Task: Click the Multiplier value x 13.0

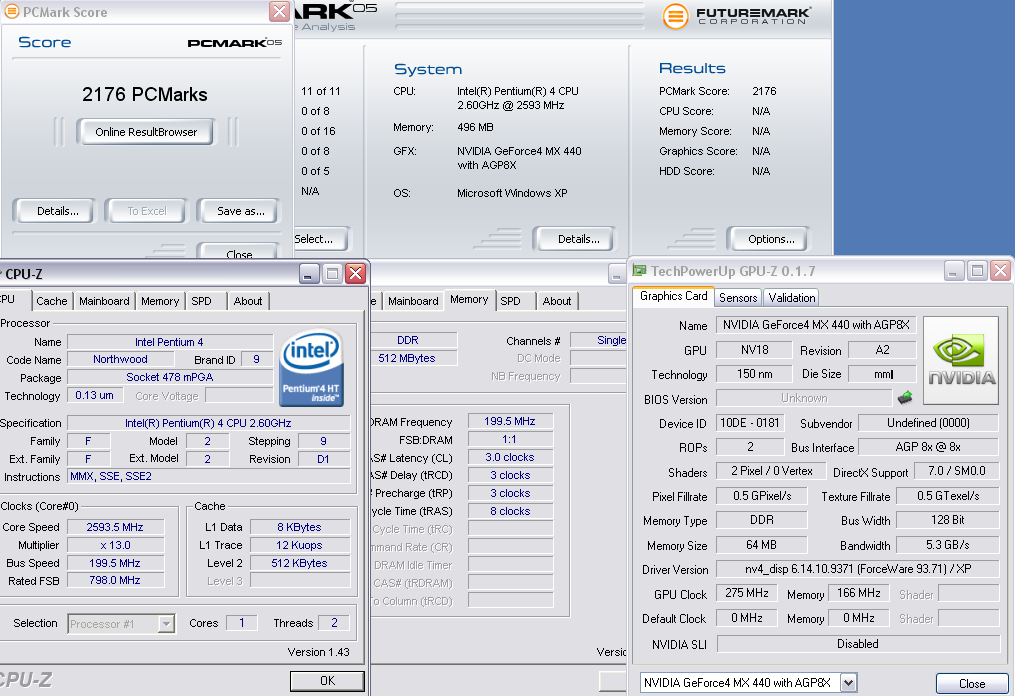Action: [115, 545]
